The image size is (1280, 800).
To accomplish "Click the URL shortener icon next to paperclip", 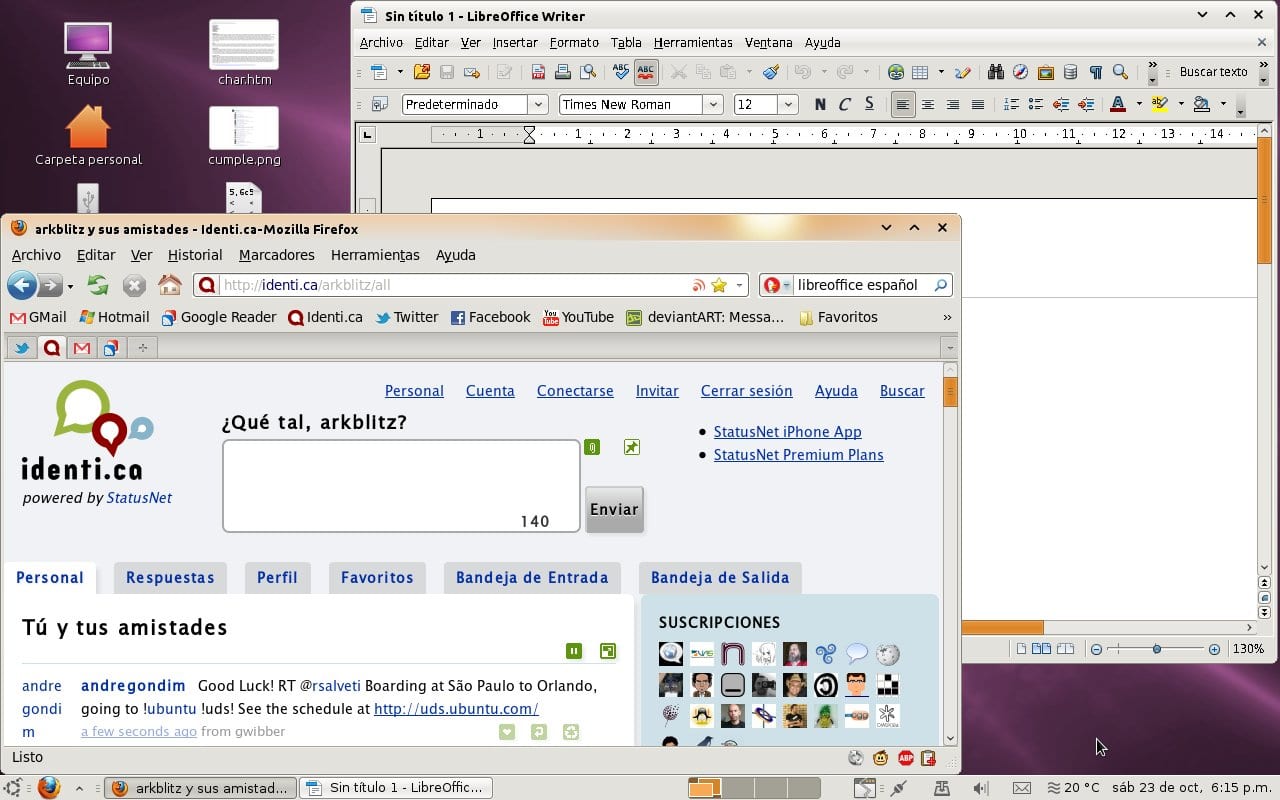I will point(631,447).
